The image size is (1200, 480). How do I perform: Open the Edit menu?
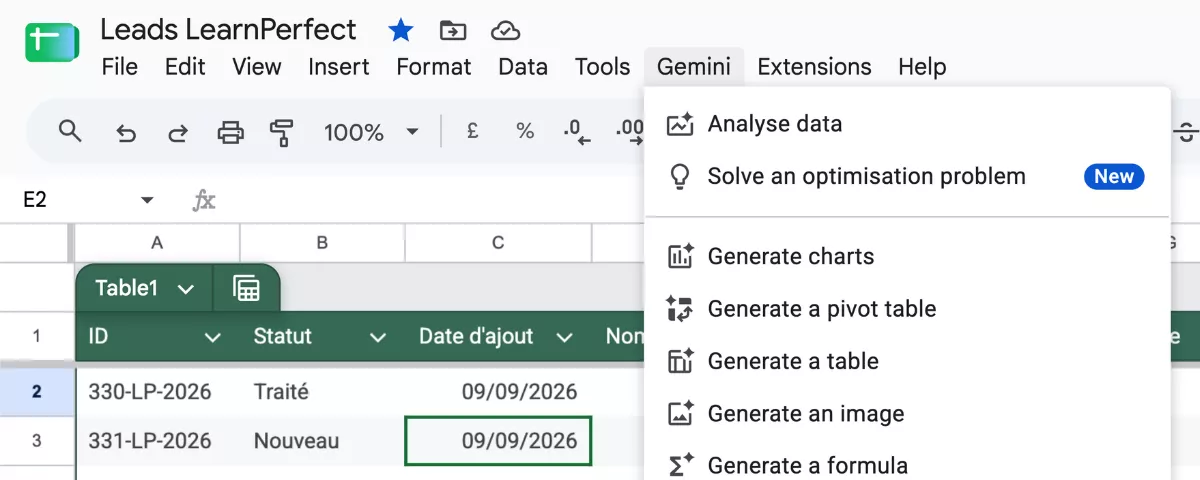pyautogui.click(x=185, y=67)
